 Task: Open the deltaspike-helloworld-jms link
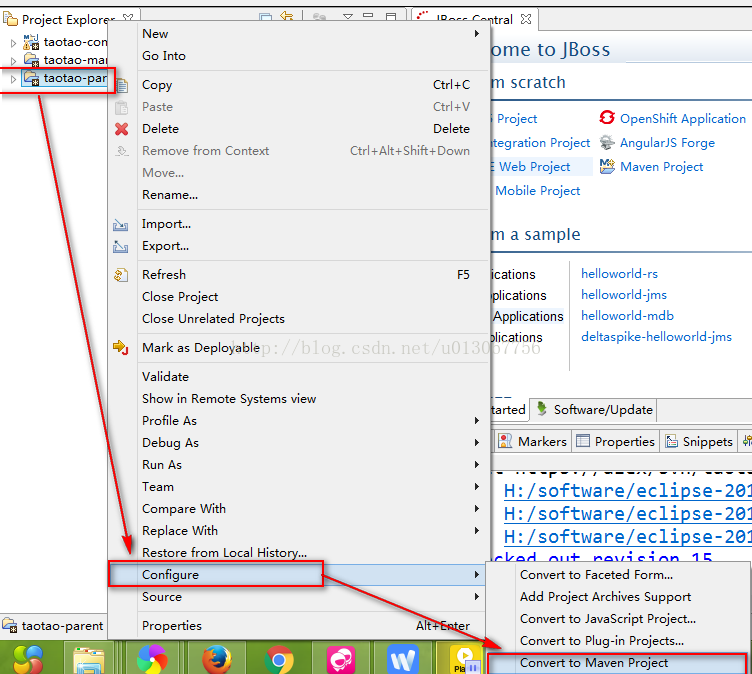point(656,337)
